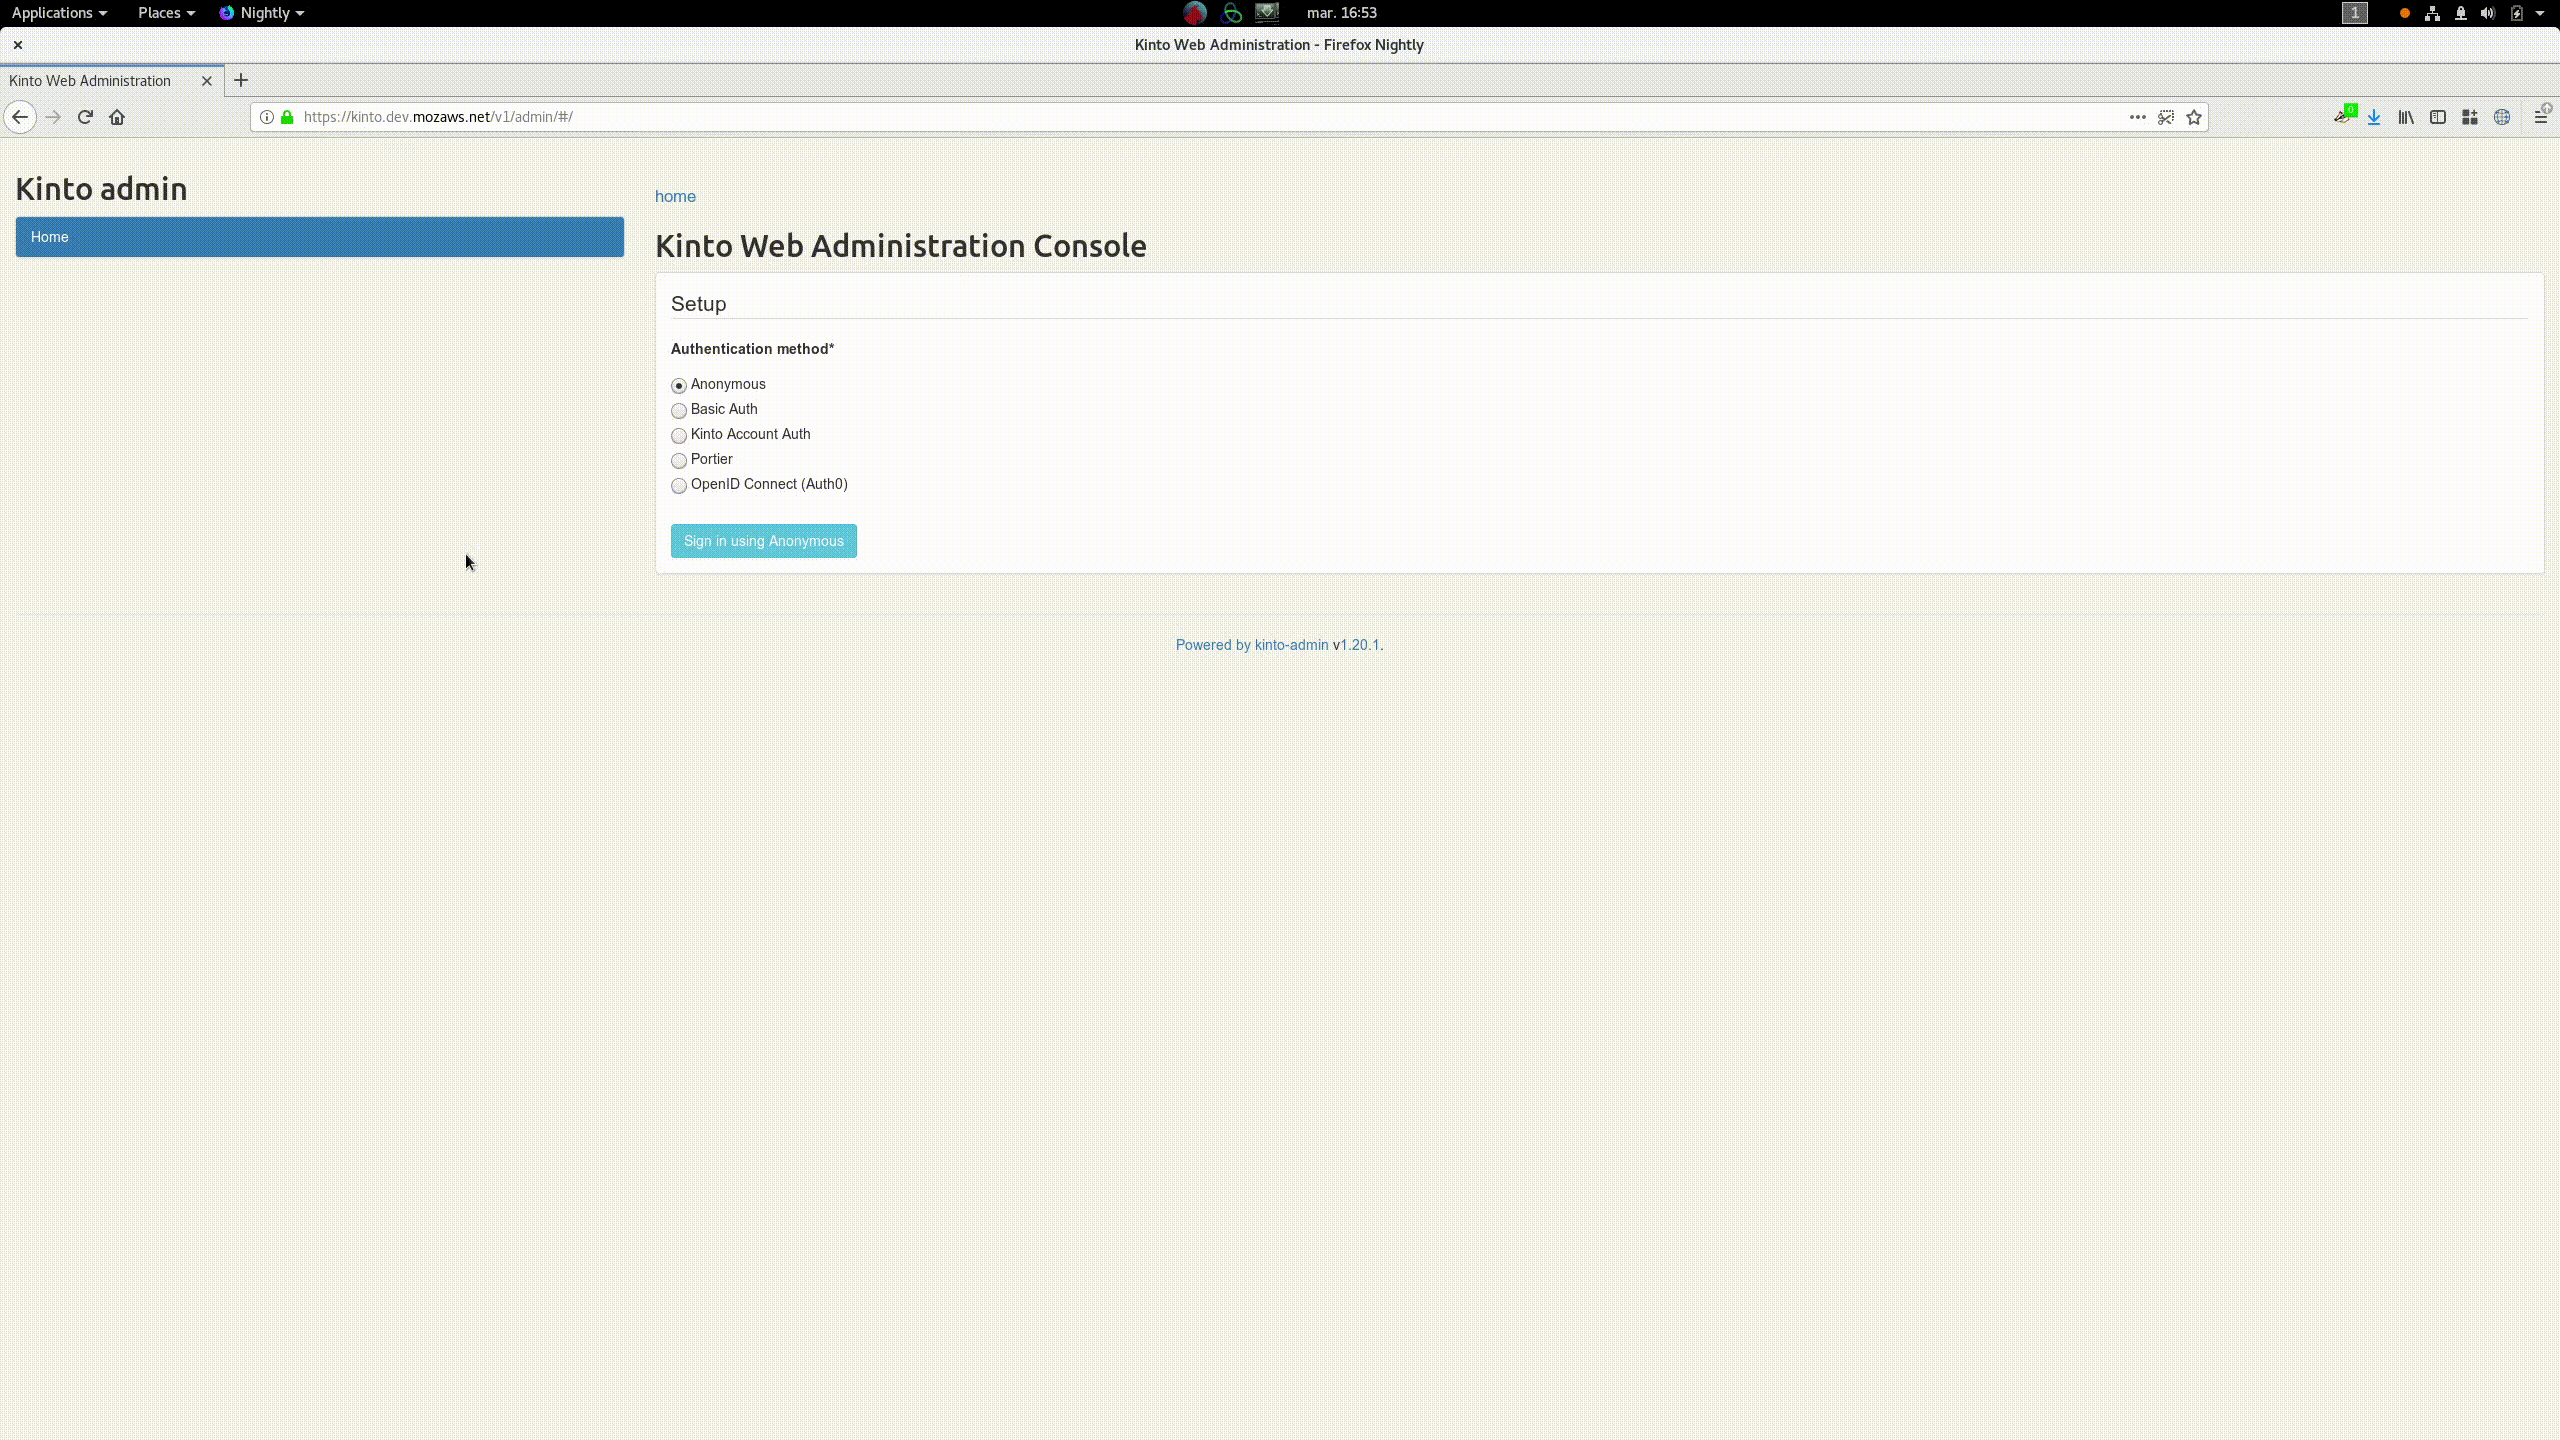The height and width of the screenshot is (1440, 2560).
Task: Open the page actions ellipsis icon
Action: (2136, 117)
